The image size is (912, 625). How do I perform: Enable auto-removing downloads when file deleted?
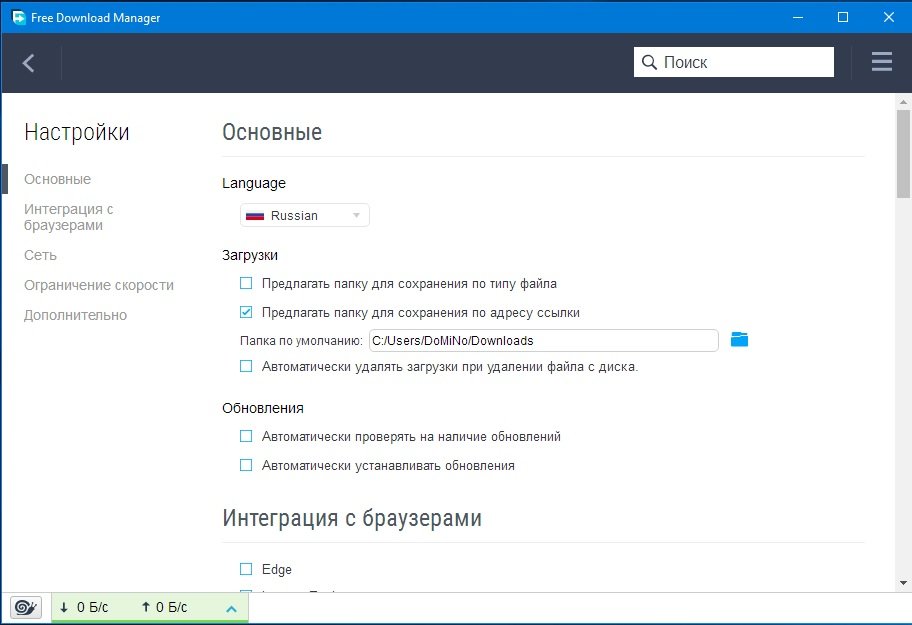pos(246,366)
